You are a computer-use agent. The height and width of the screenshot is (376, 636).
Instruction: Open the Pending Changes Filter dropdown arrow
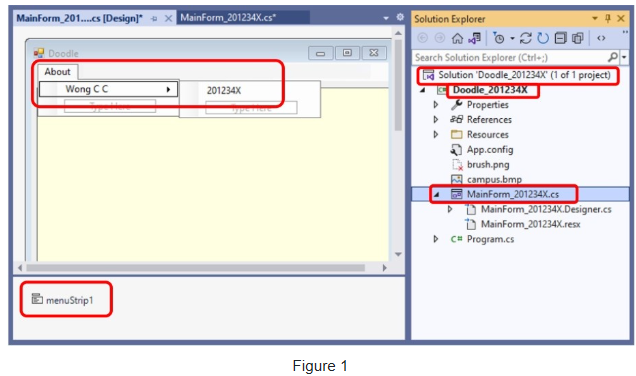point(512,39)
